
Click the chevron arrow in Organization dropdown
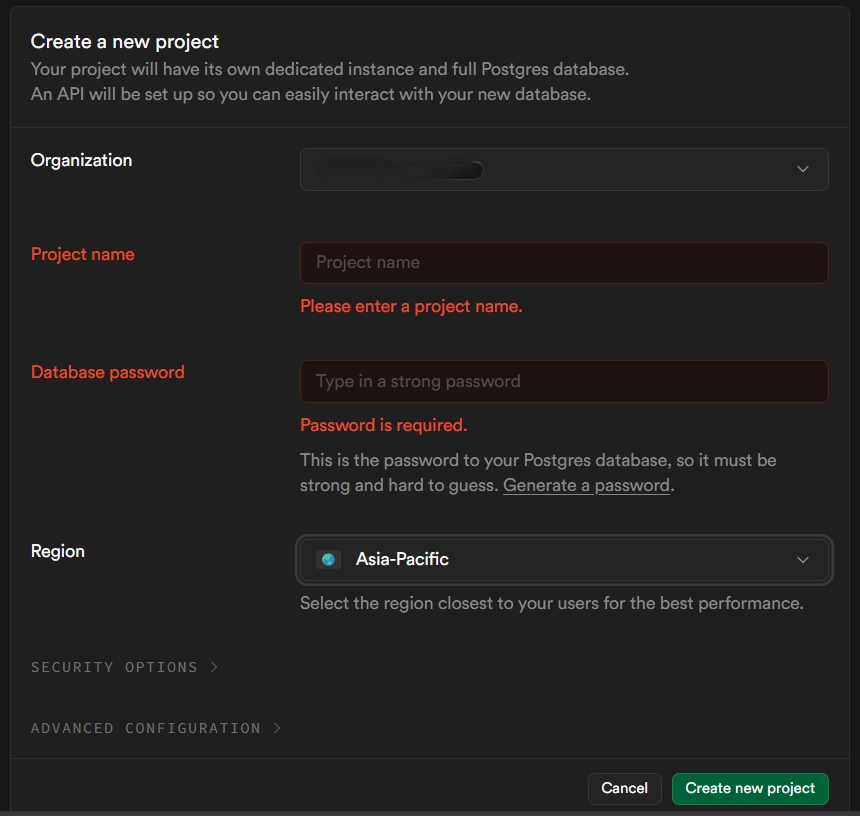pyautogui.click(x=802, y=169)
